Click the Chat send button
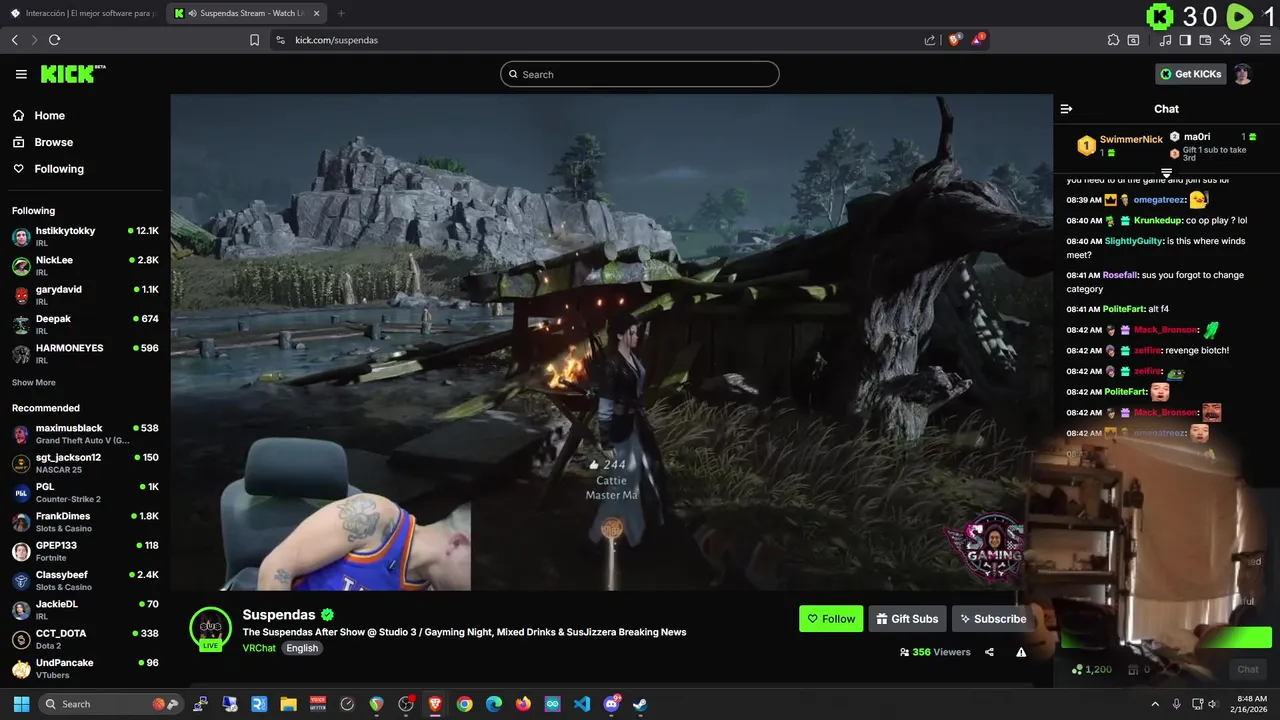Screen dimensions: 1280x720 point(1247,669)
